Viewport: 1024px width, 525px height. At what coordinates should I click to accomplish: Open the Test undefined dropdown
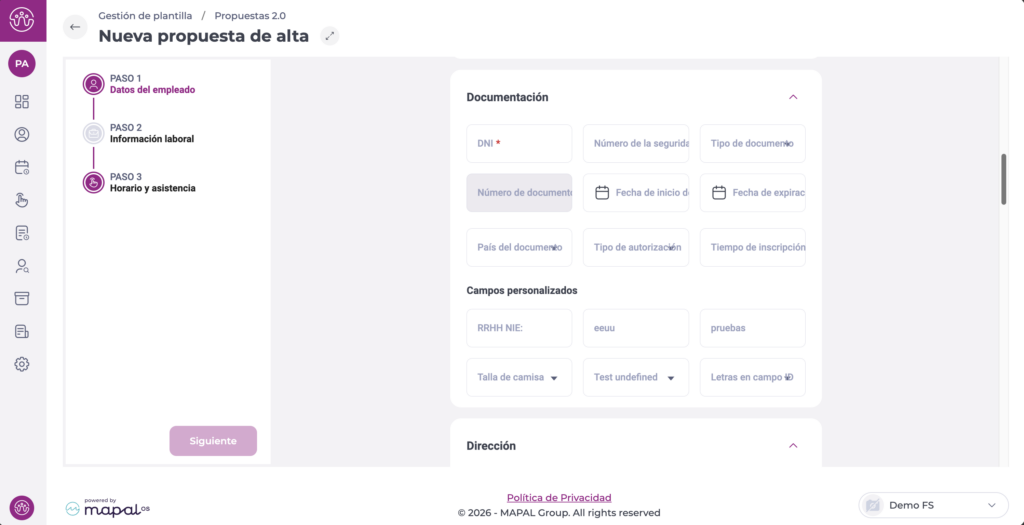(x=635, y=377)
